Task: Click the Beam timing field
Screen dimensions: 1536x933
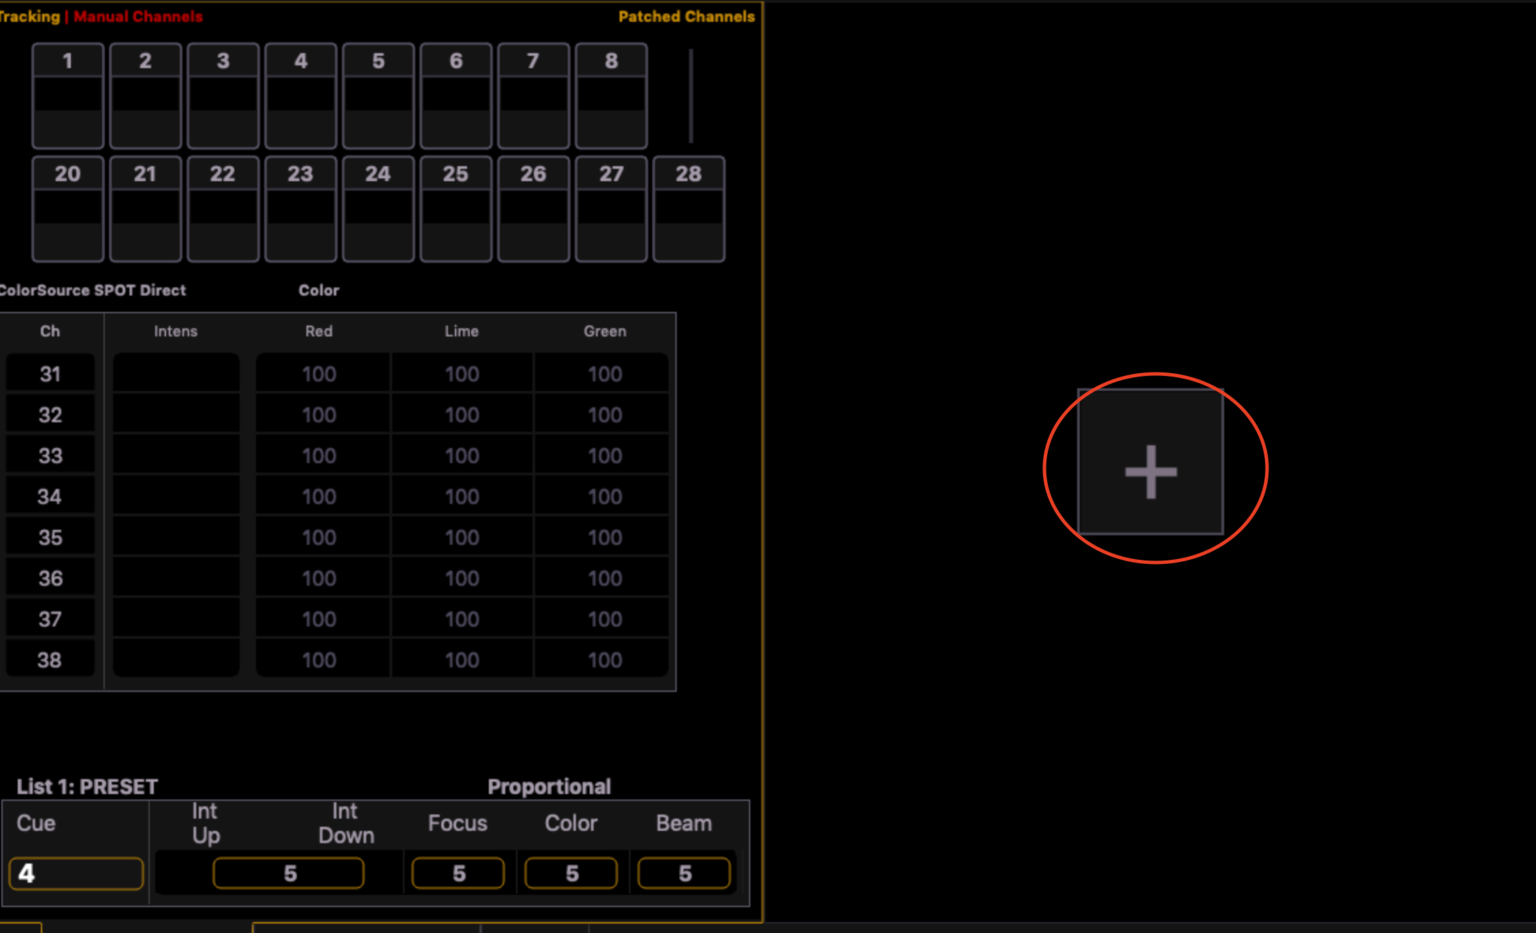Action: click(684, 872)
